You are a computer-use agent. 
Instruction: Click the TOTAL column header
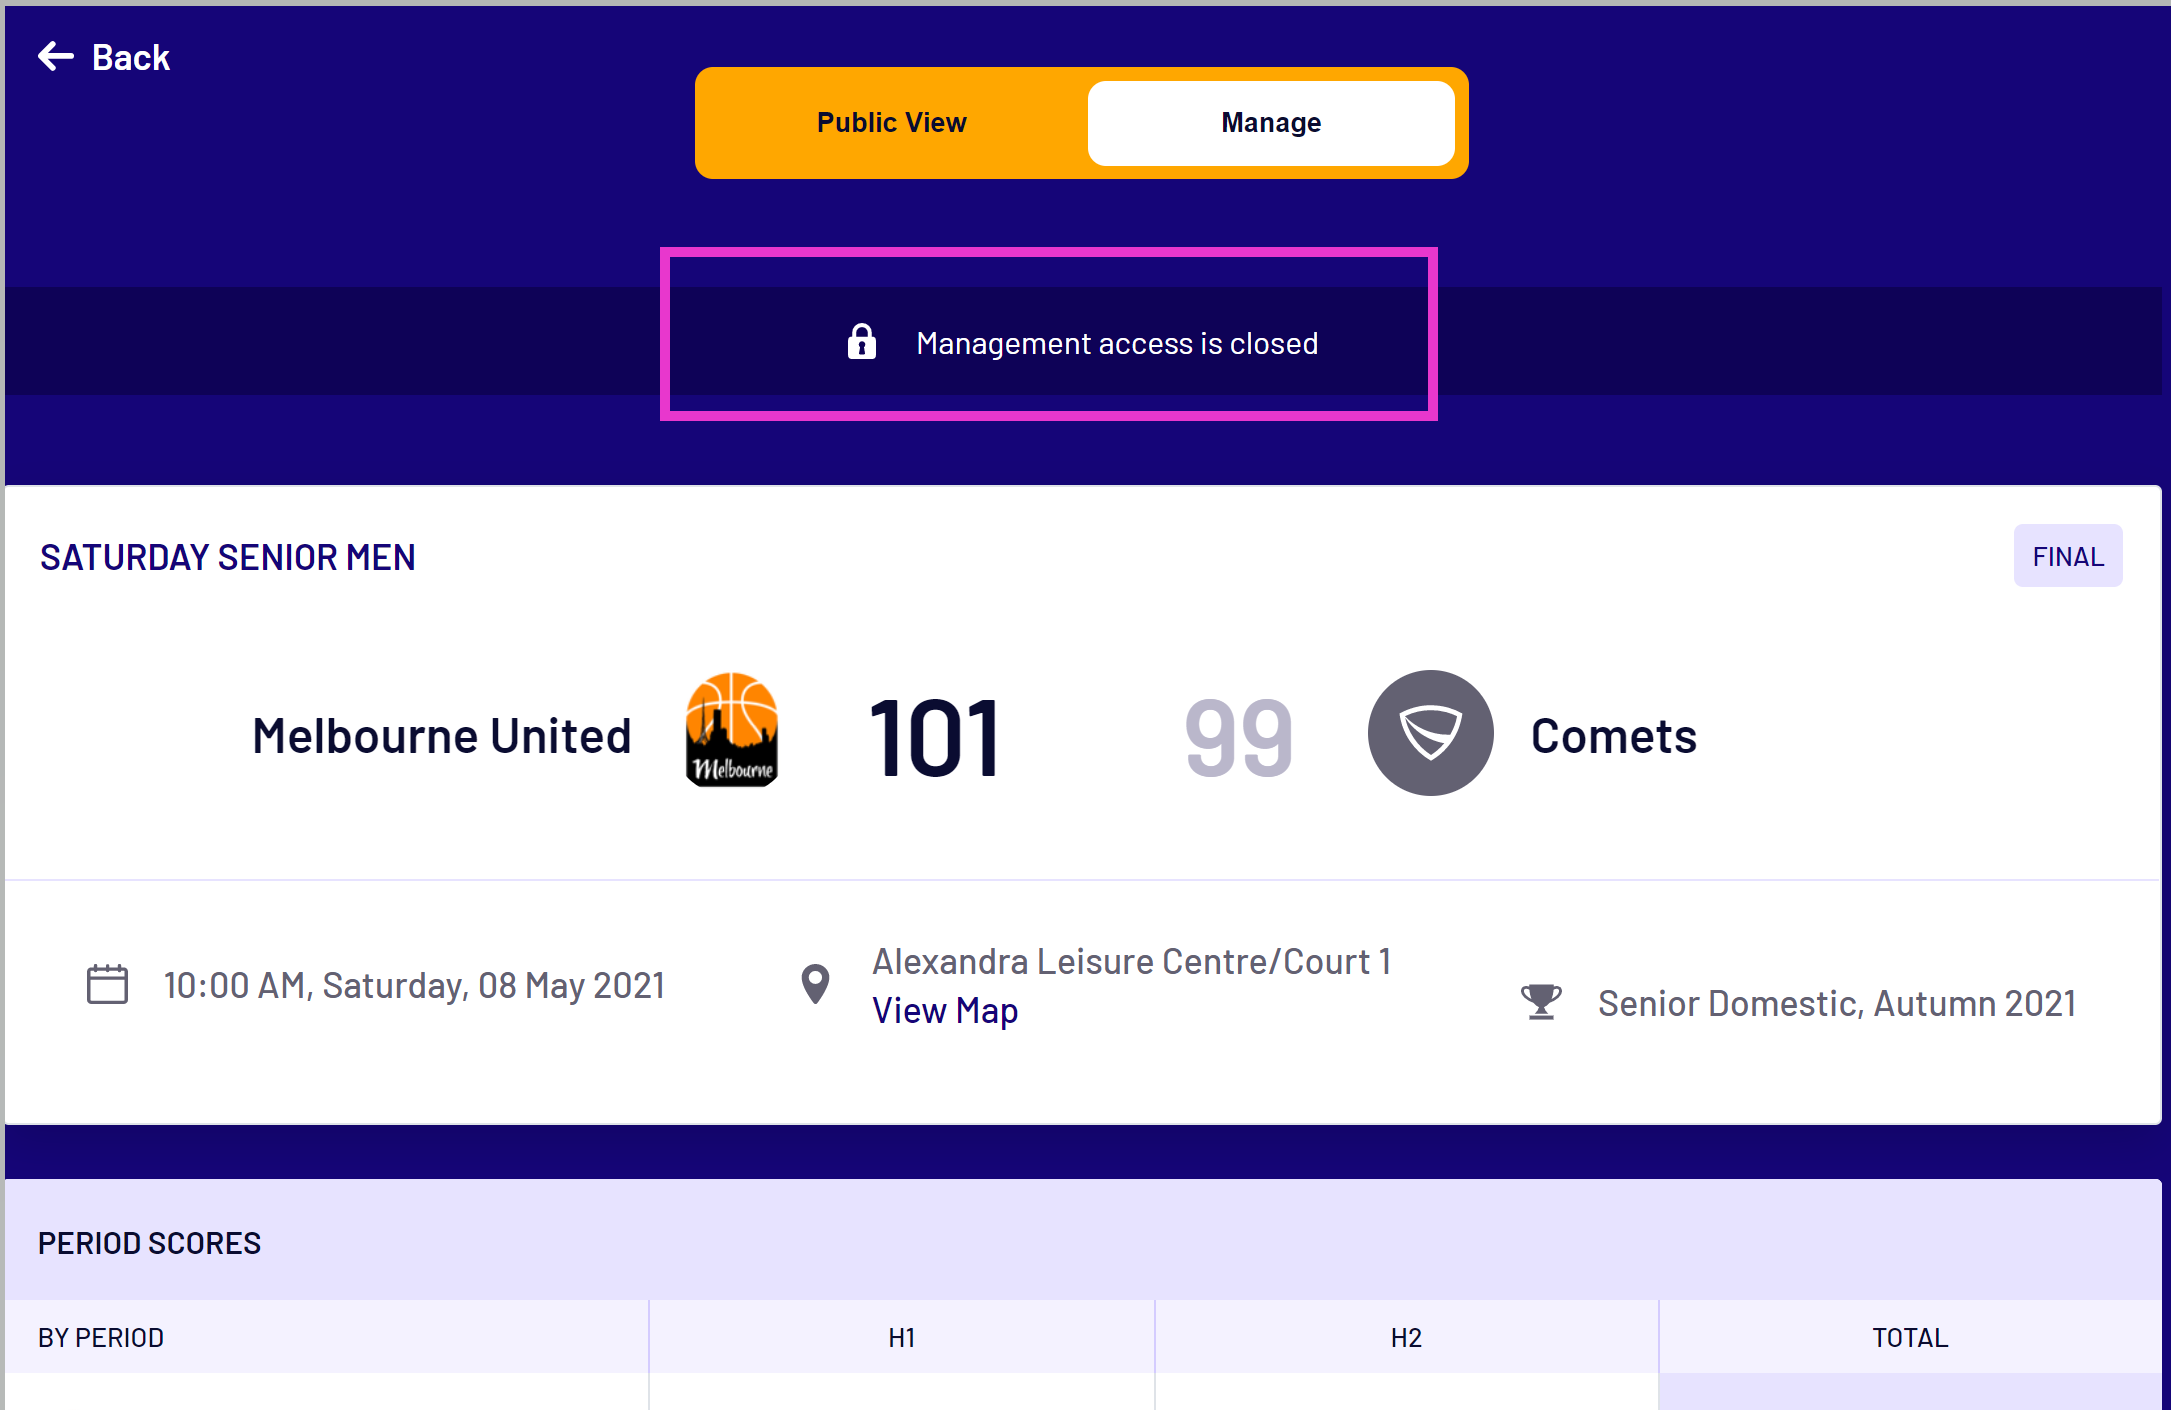click(1910, 1338)
